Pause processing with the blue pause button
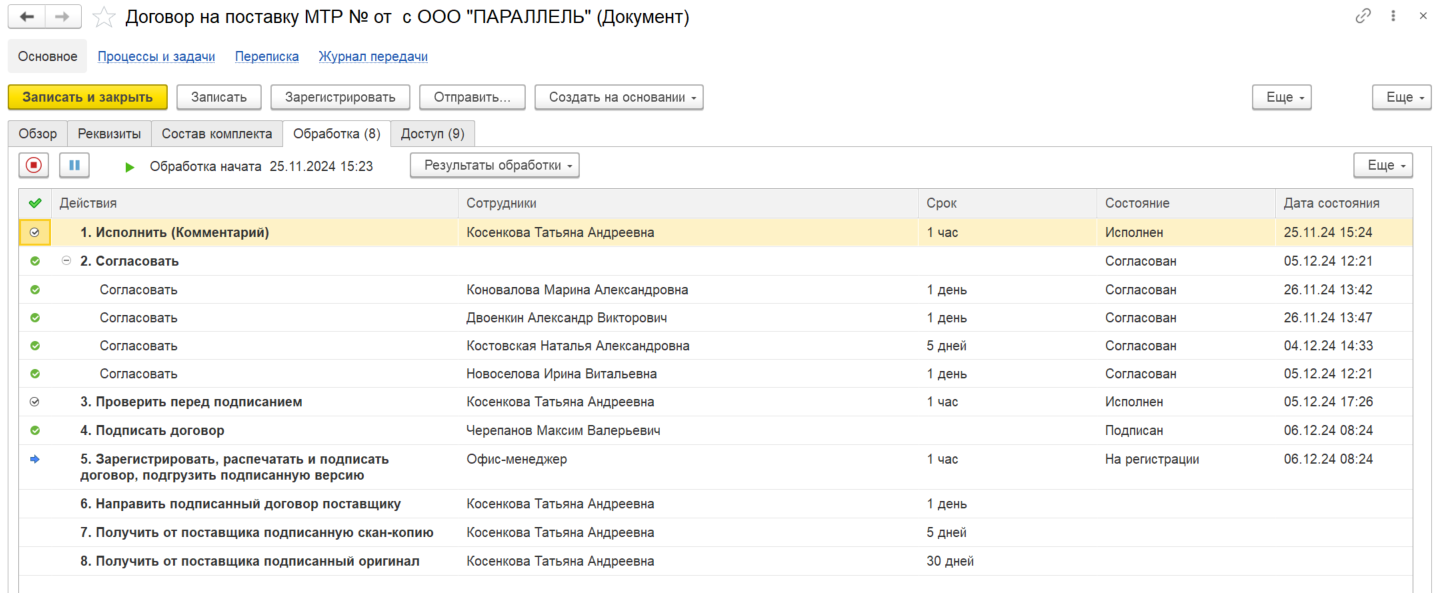The width and height of the screenshot is (1441, 593). pos(74,165)
